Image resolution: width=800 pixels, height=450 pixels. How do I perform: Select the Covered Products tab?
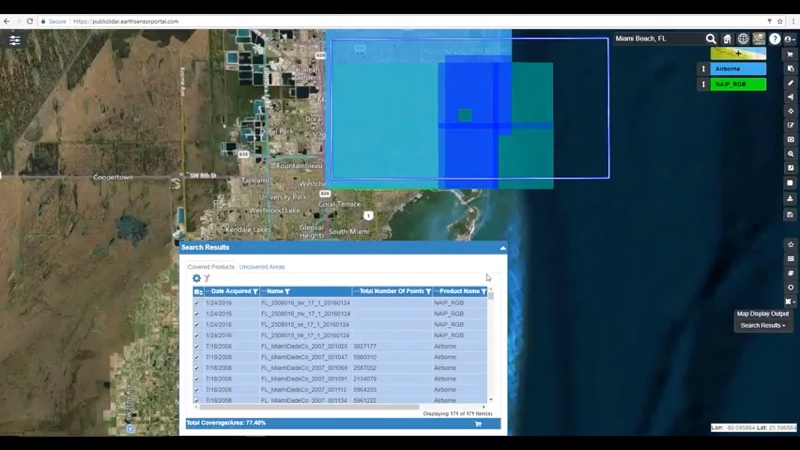click(211, 267)
